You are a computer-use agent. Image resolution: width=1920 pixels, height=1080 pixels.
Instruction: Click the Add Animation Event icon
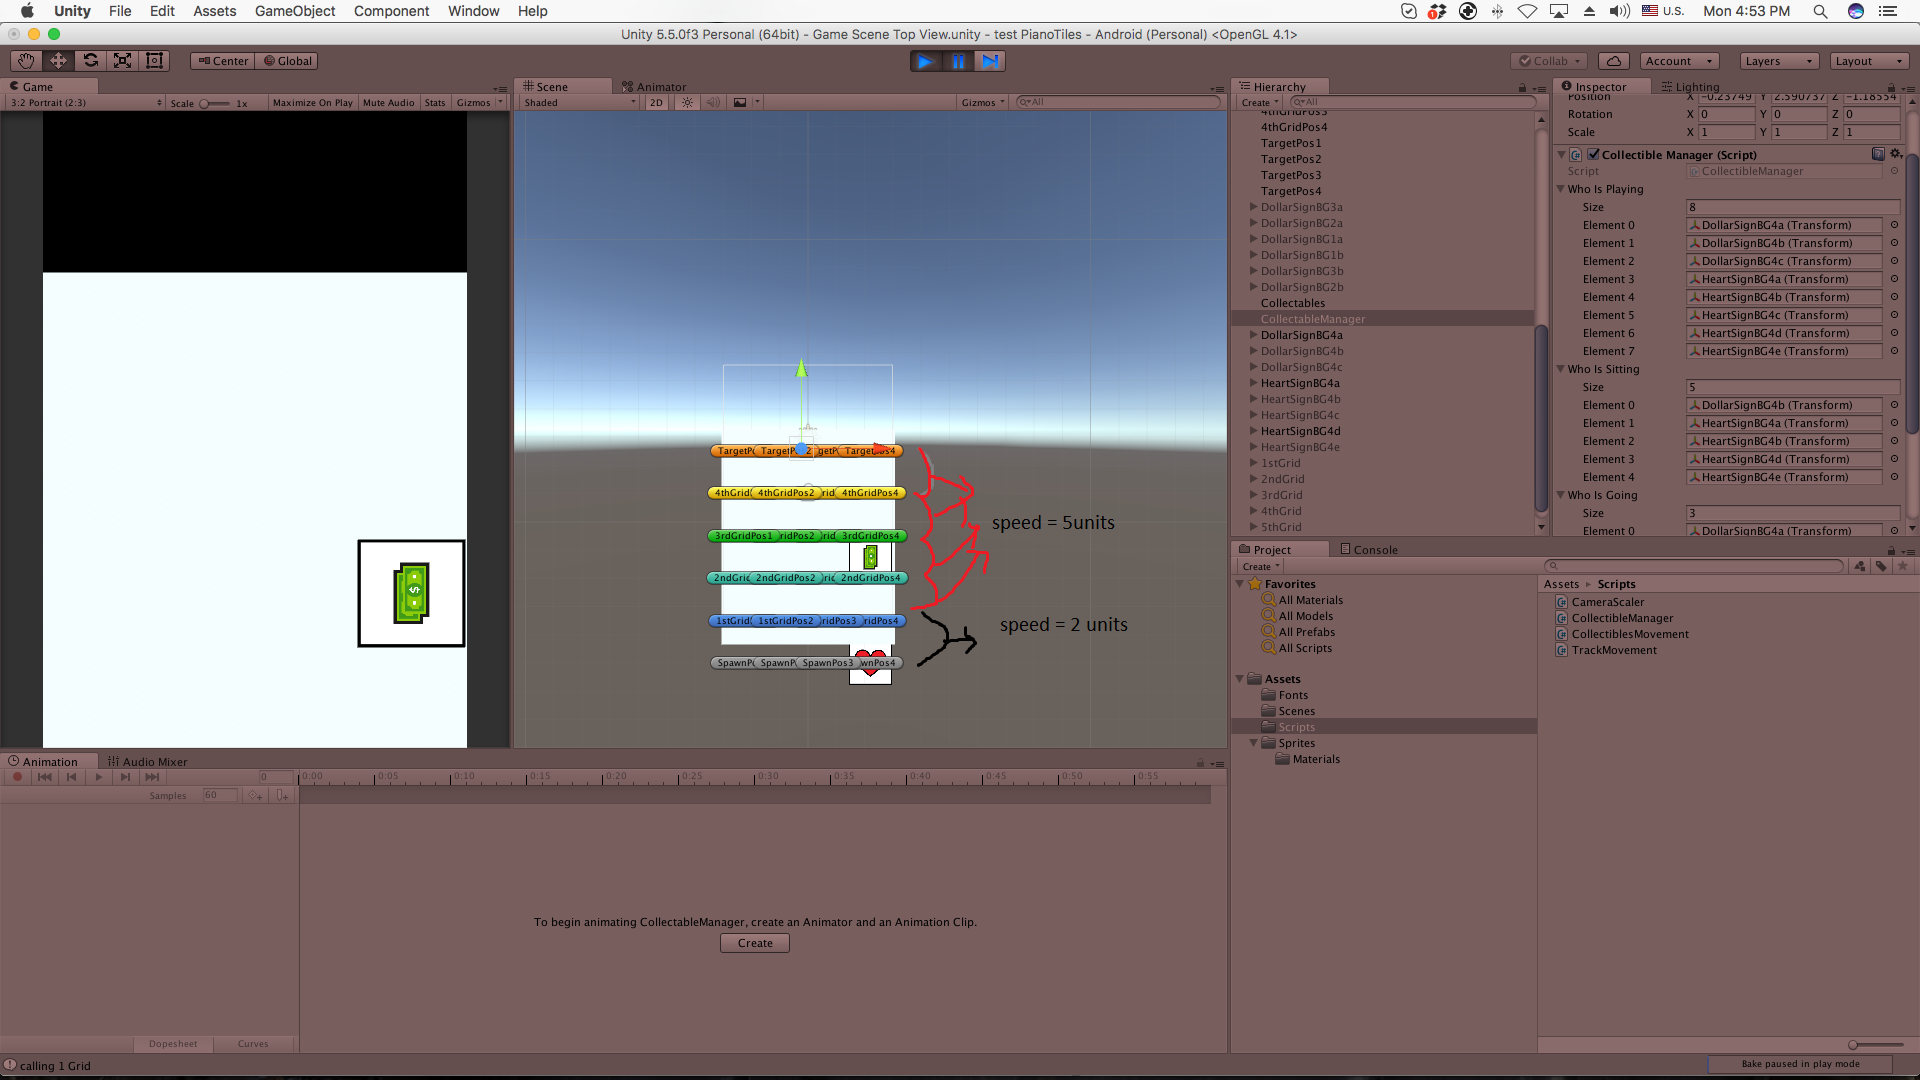(283, 796)
